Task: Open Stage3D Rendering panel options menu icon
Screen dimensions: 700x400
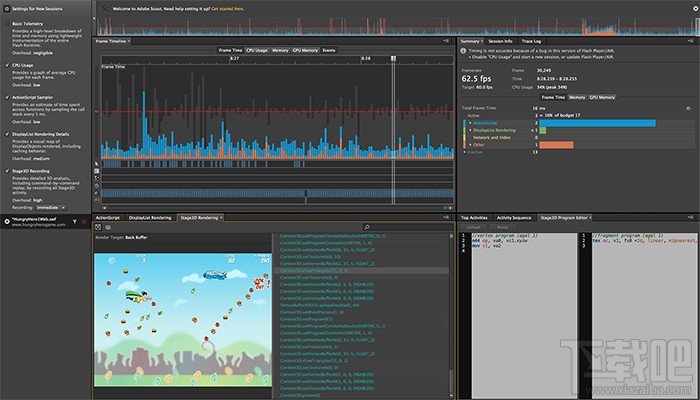Action: click(x=446, y=217)
